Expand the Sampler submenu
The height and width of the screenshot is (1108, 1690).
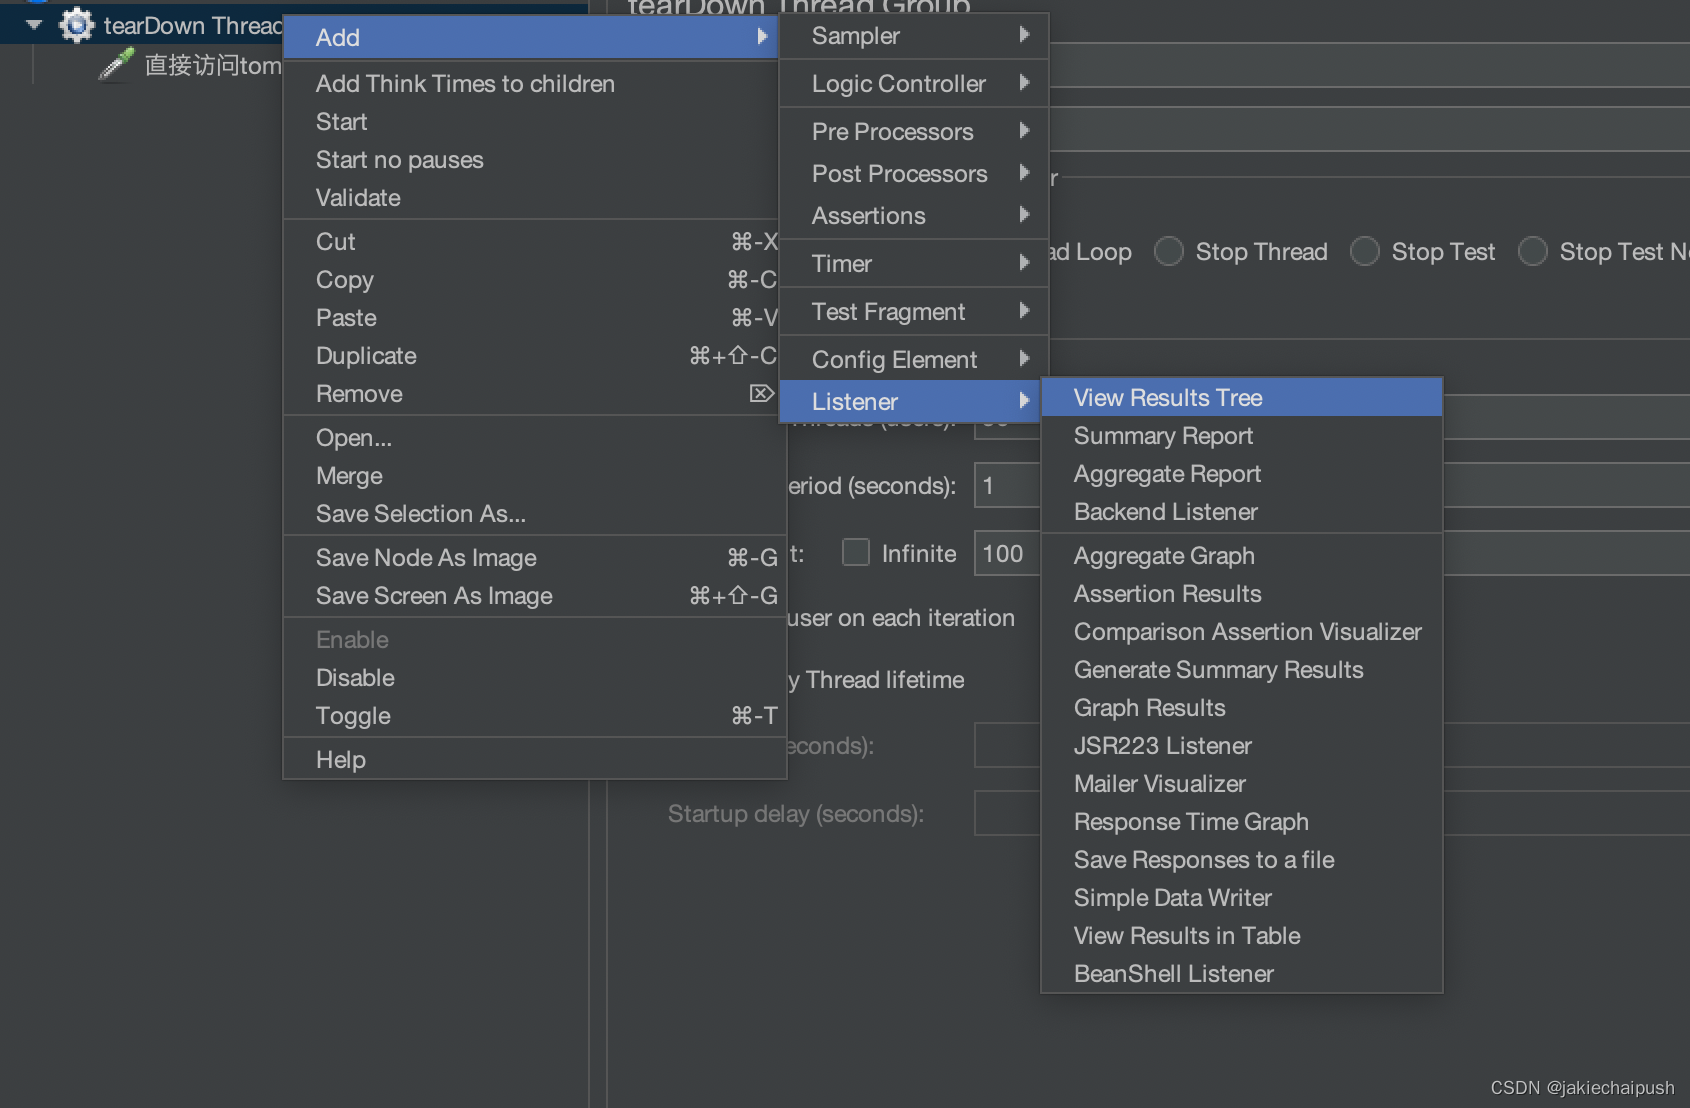914,36
